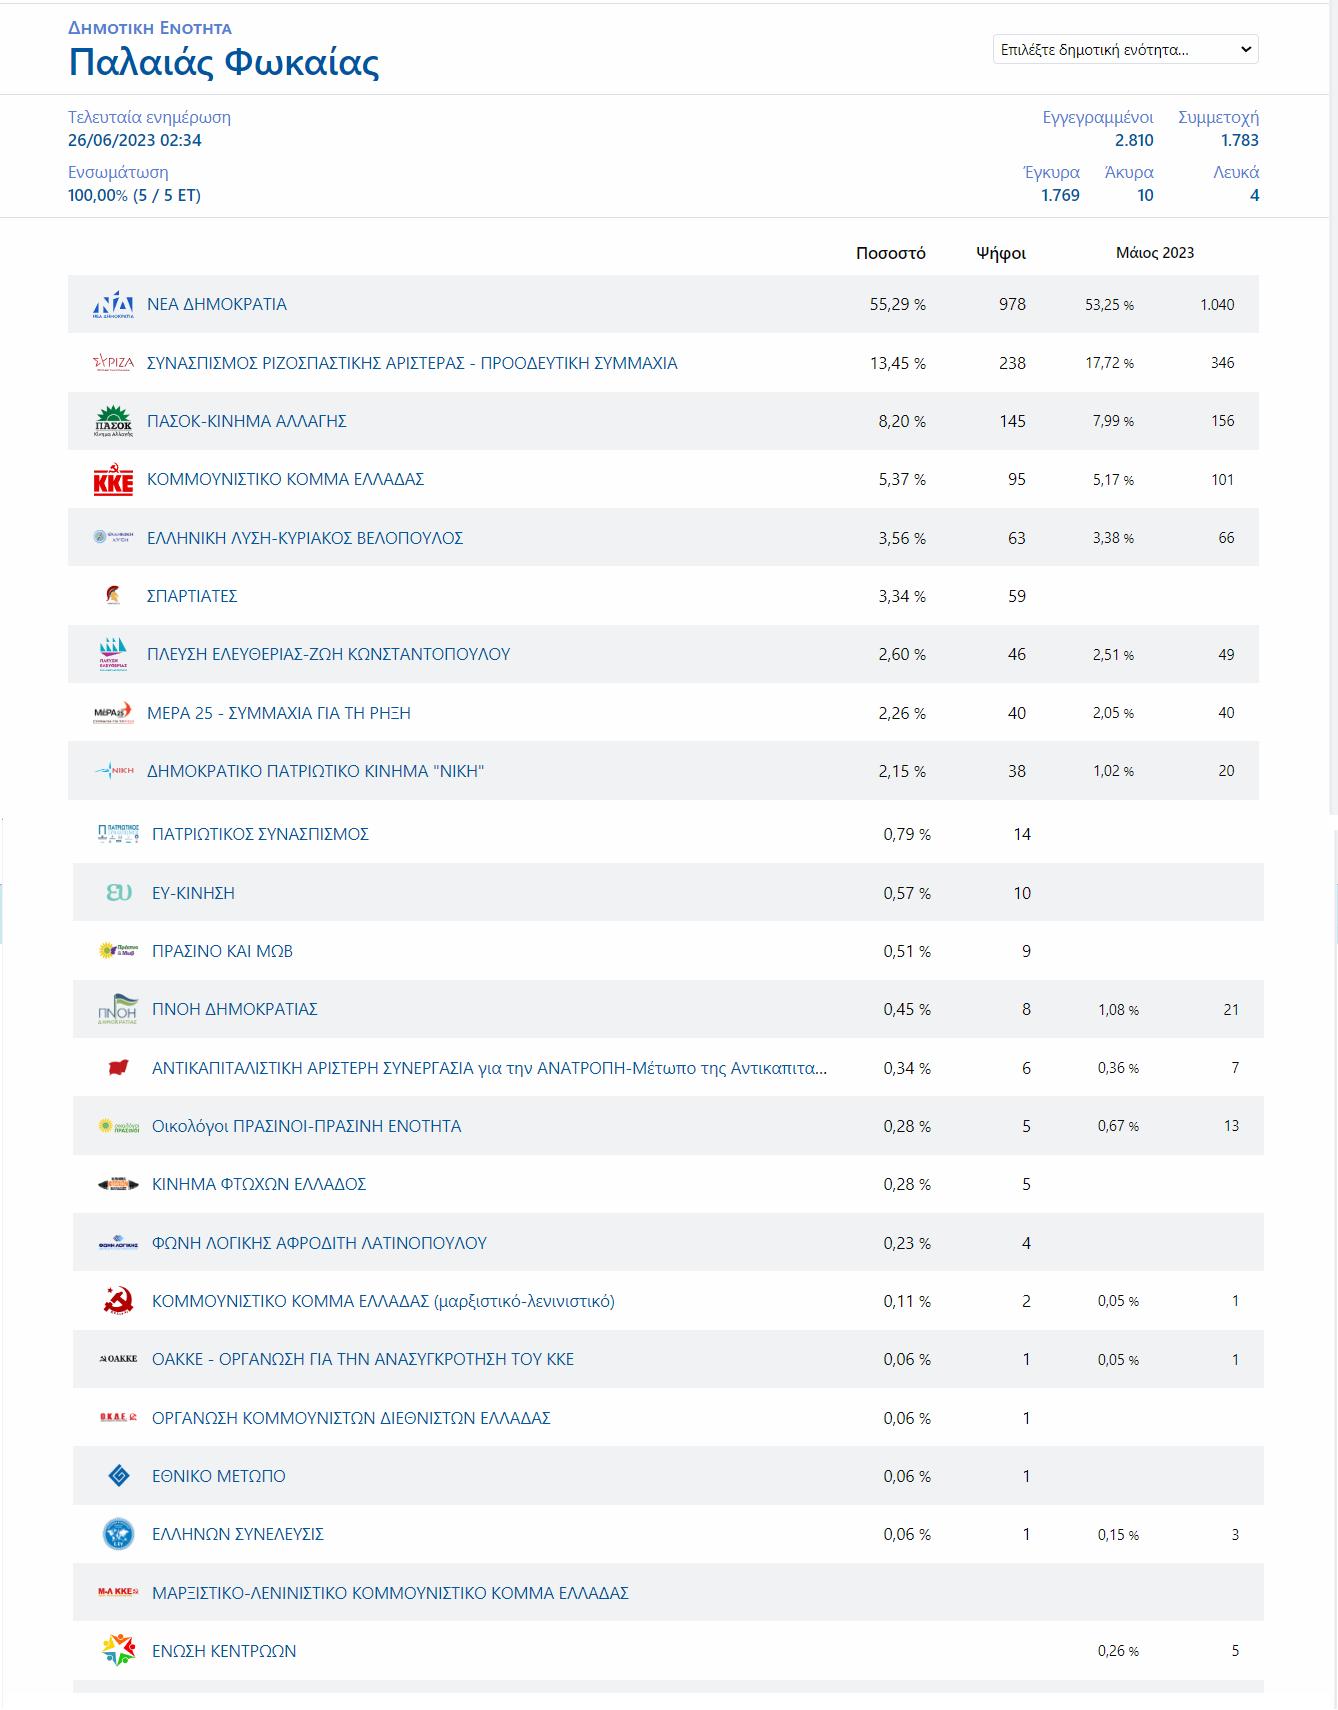Select ΠΑΤΡΙΩΤΙΚΟΣ ΣΥΝΑΣΠΙΣΜΟΣ name
This screenshot has width=1338, height=1710.
[260, 834]
